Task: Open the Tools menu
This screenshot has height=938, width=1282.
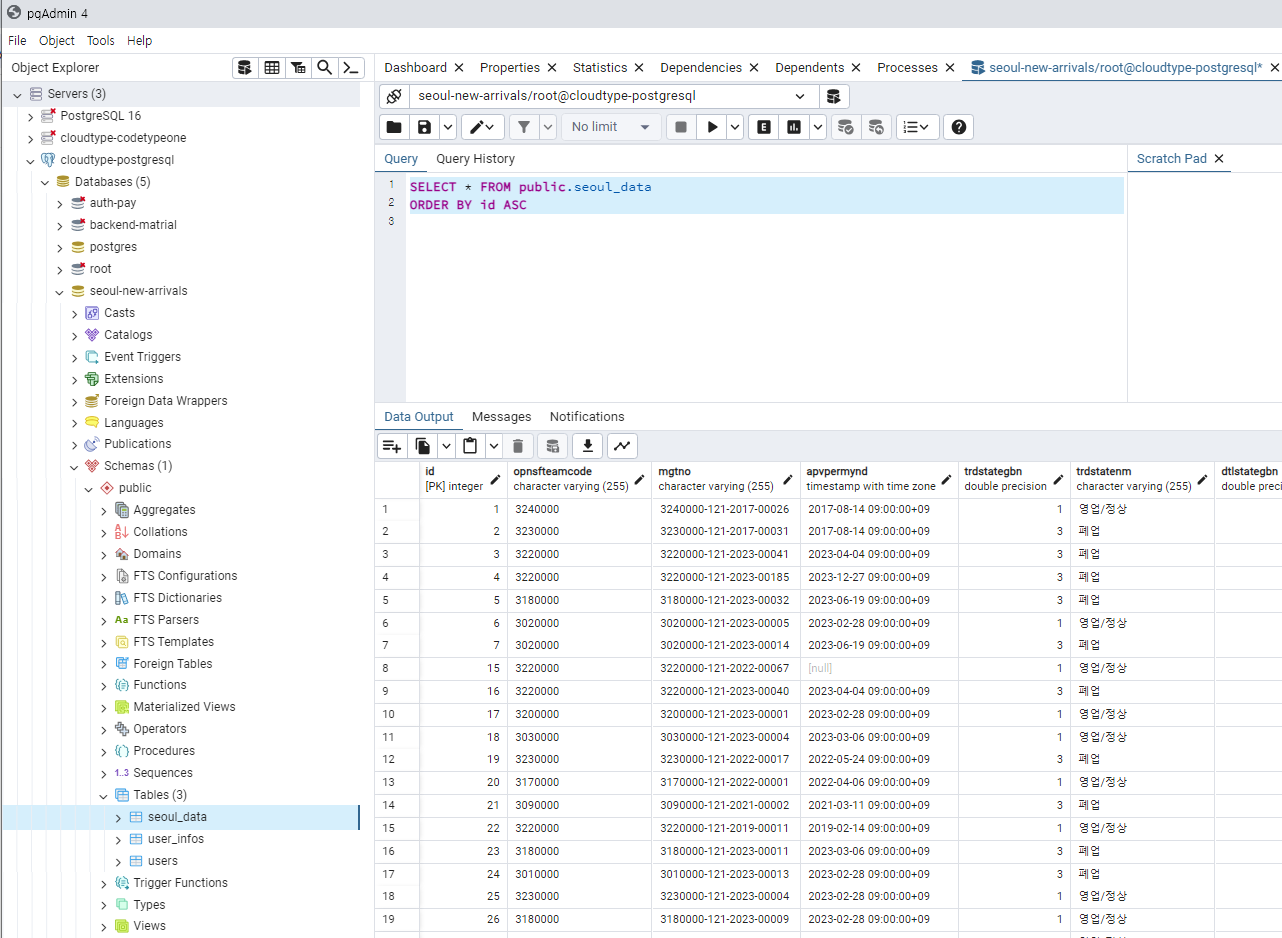Action: pos(100,41)
